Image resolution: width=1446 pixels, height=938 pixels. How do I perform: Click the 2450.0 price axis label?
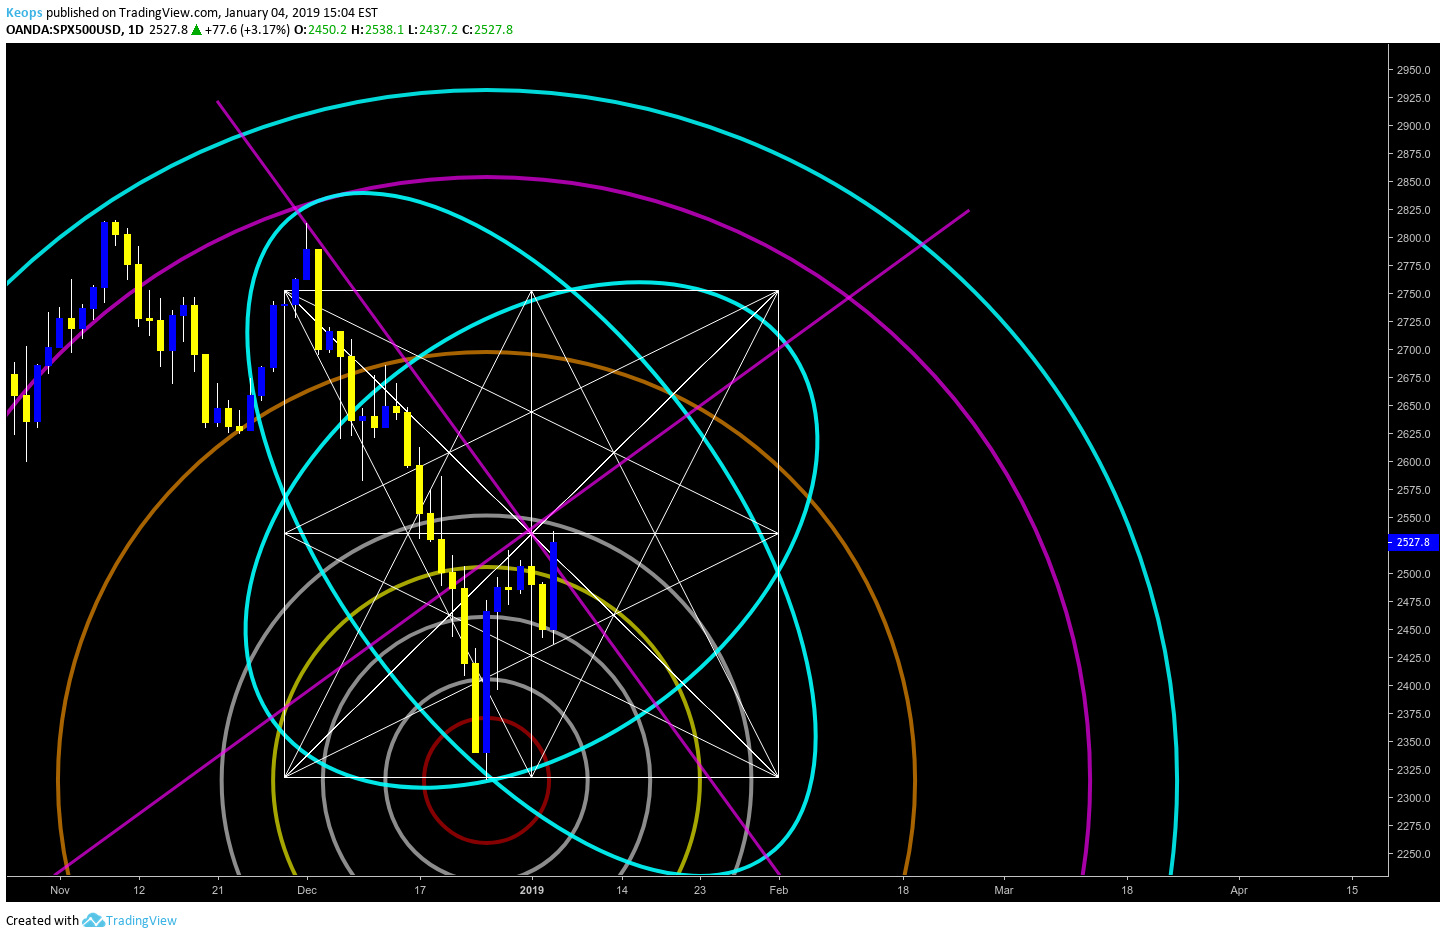pyautogui.click(x=1413, y=630)
